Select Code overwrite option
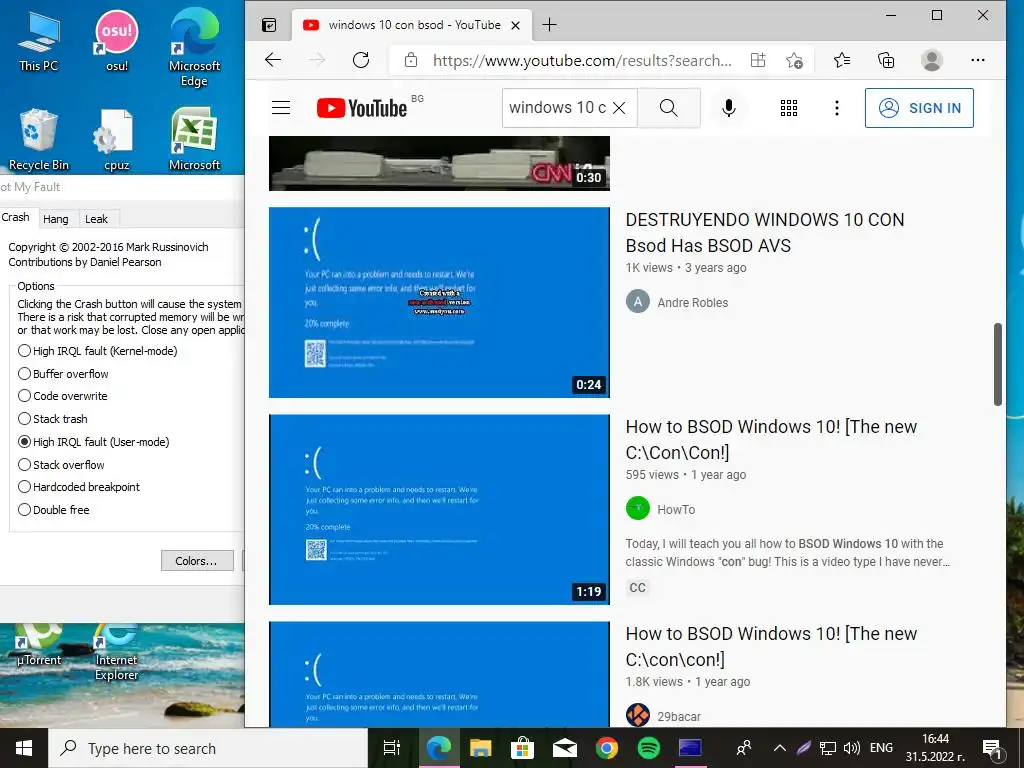This screenshot has height=768, width=1024. (x=63, y=396)
